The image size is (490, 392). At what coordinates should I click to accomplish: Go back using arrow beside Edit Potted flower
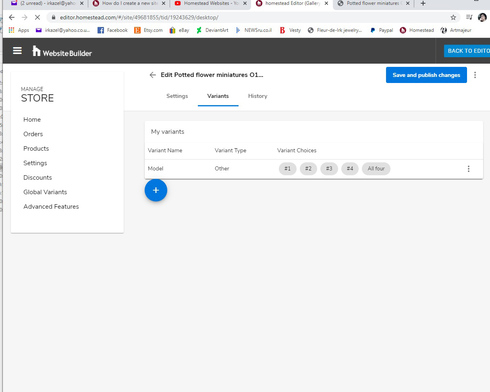pos(153,75)
